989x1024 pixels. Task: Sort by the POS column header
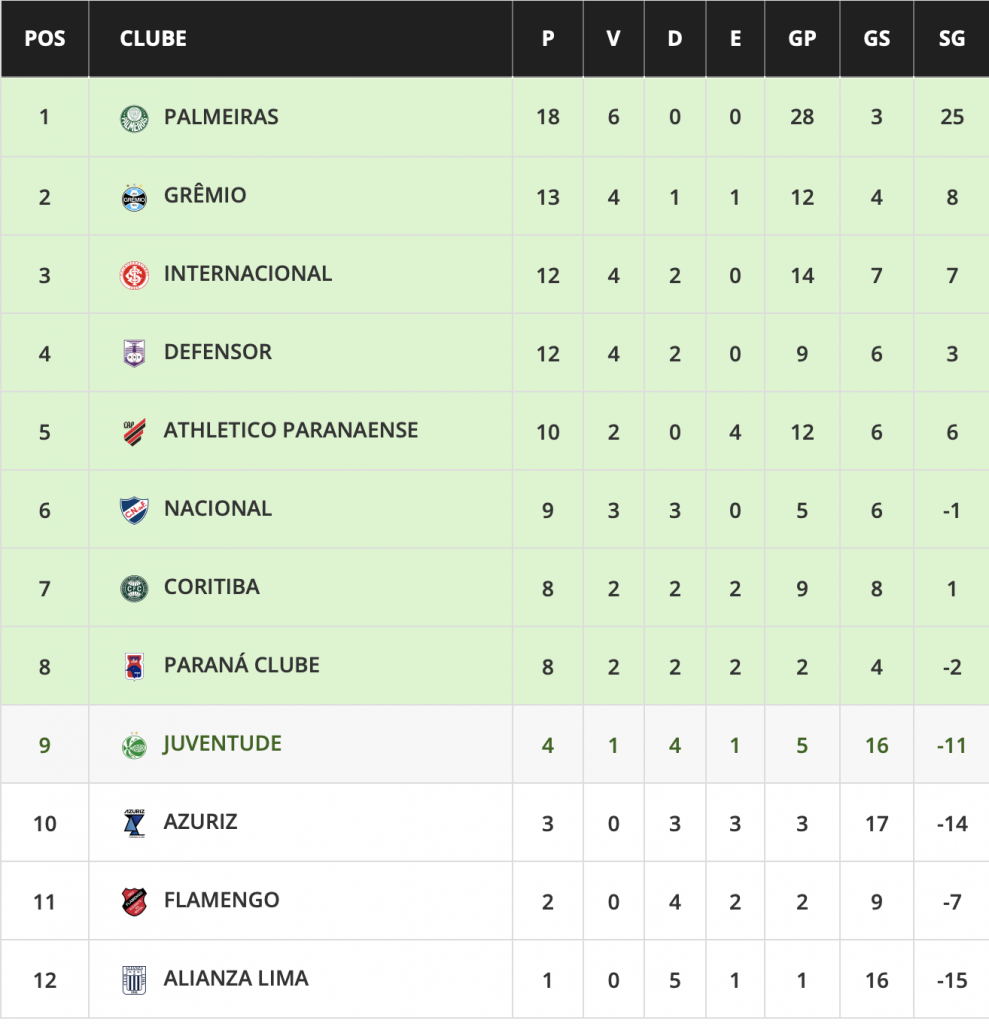click(44, 39)
